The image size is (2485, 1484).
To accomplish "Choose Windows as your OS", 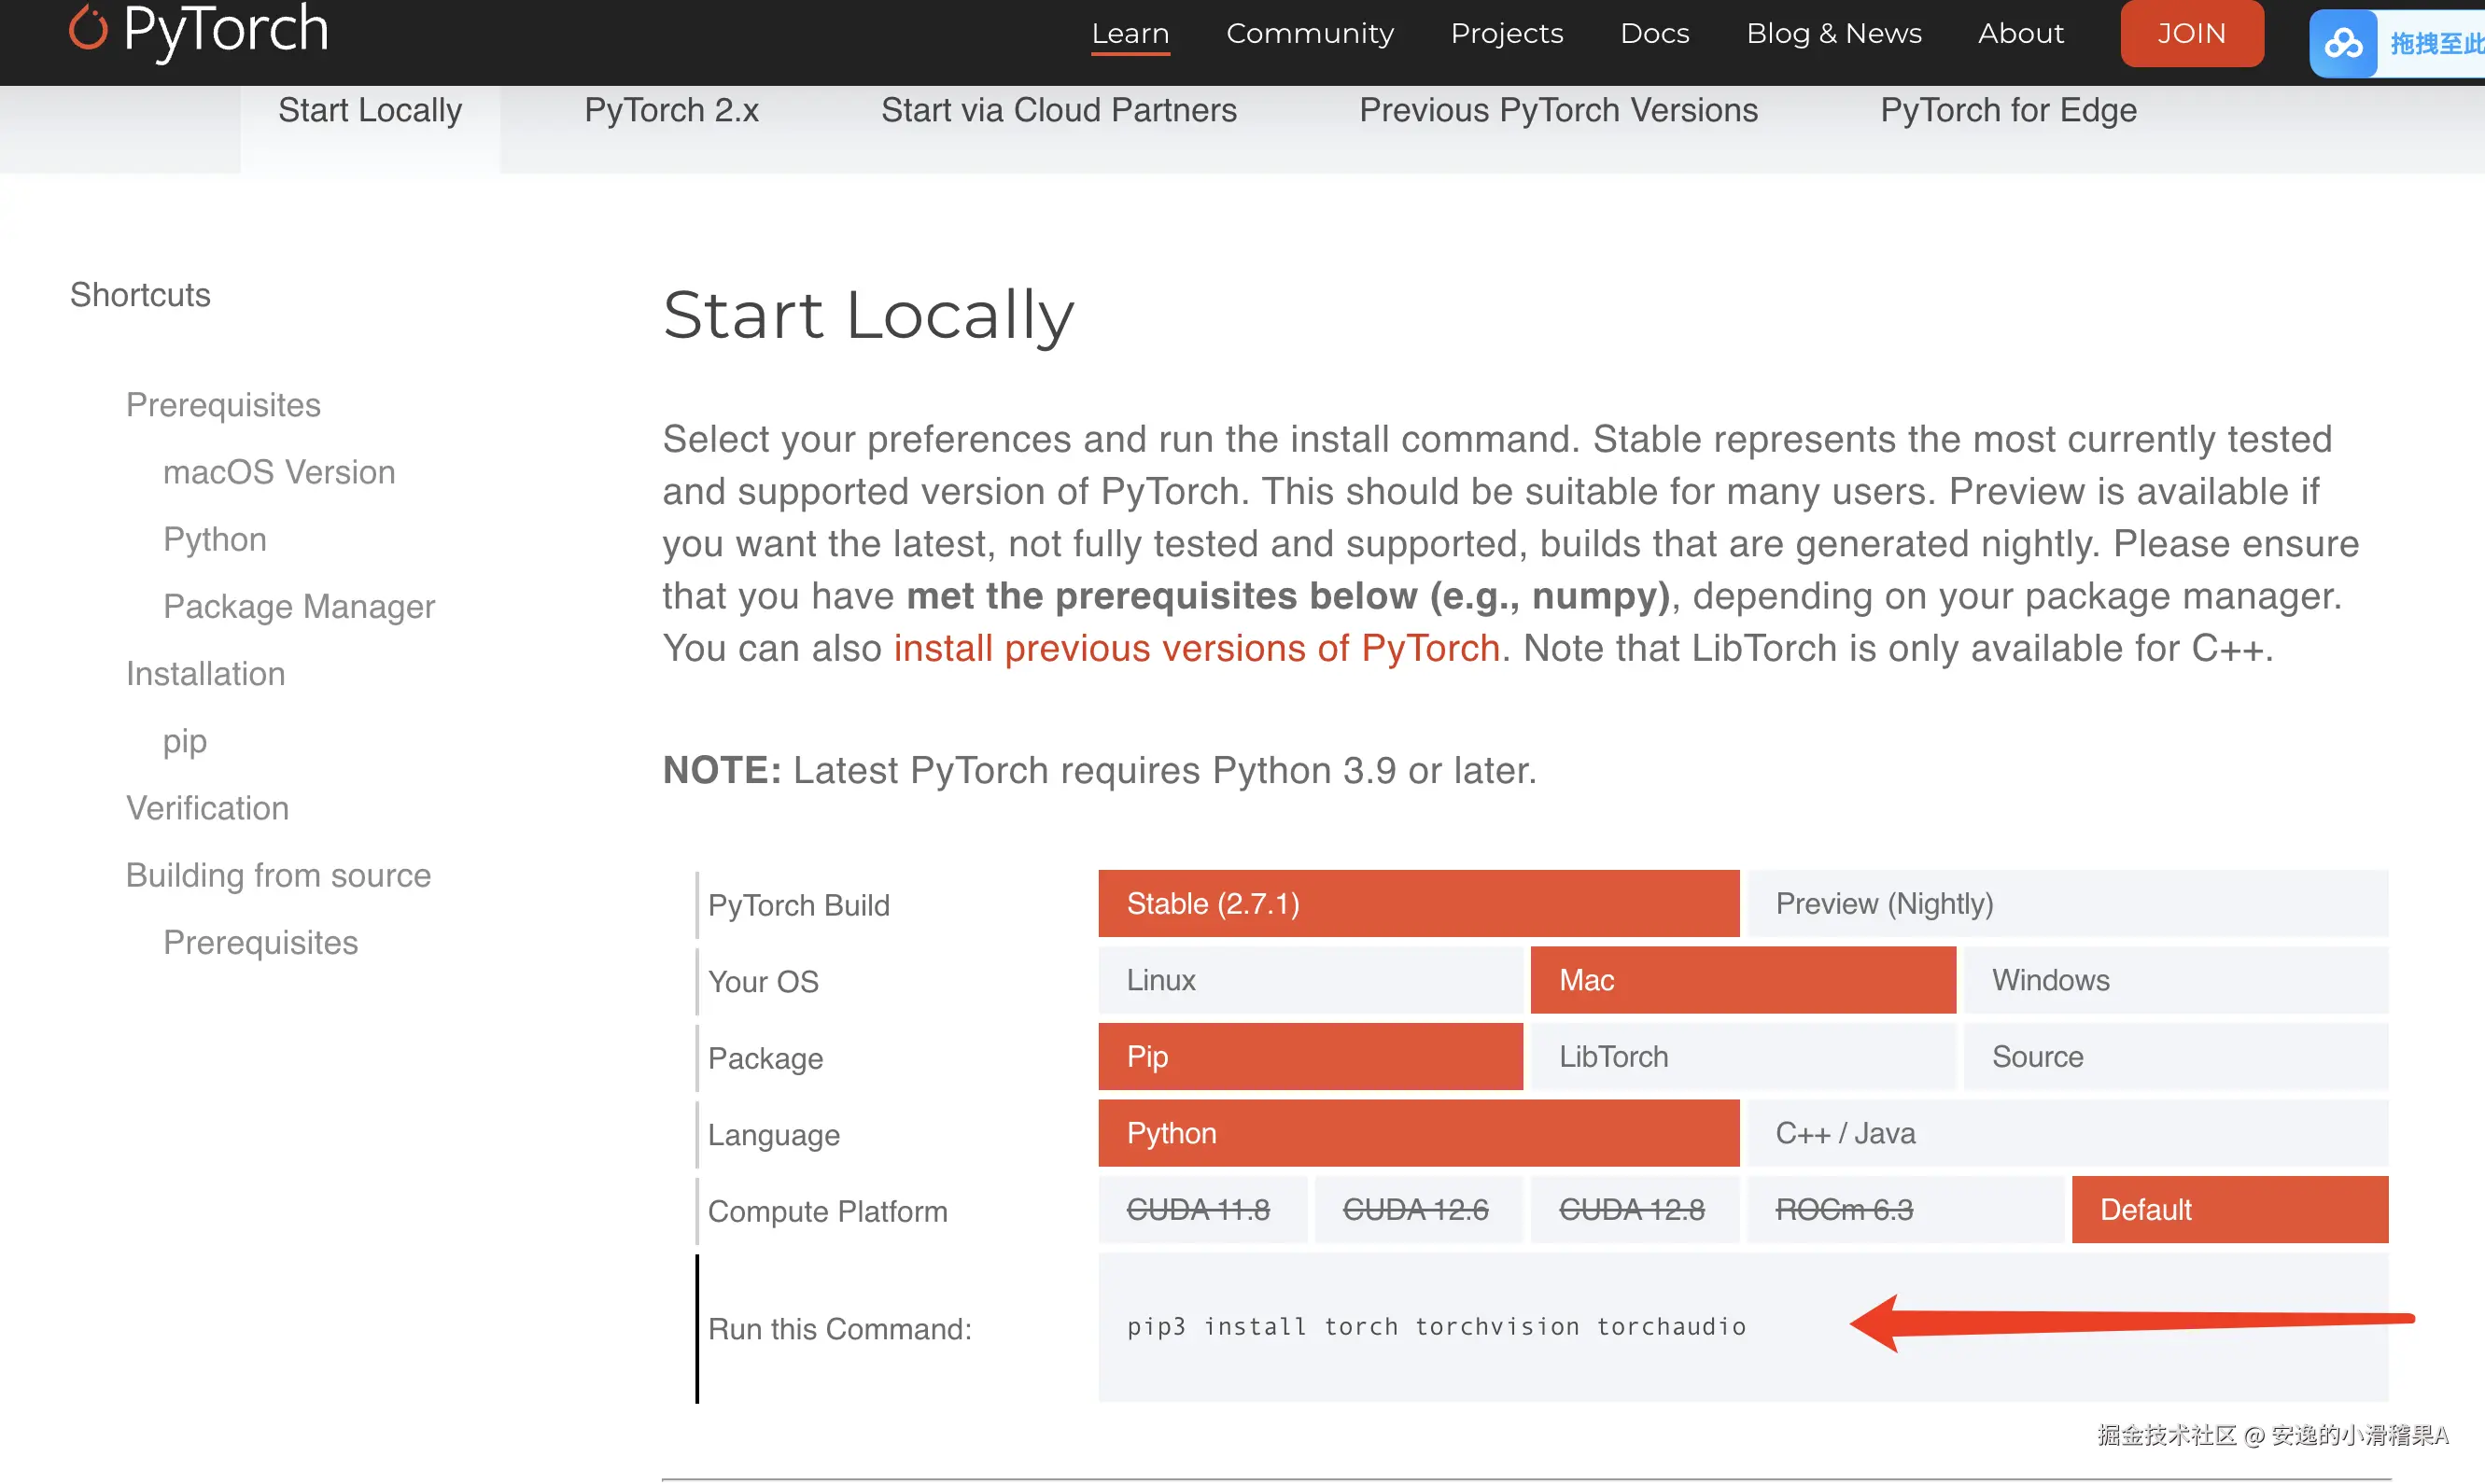I will 2174,980.
